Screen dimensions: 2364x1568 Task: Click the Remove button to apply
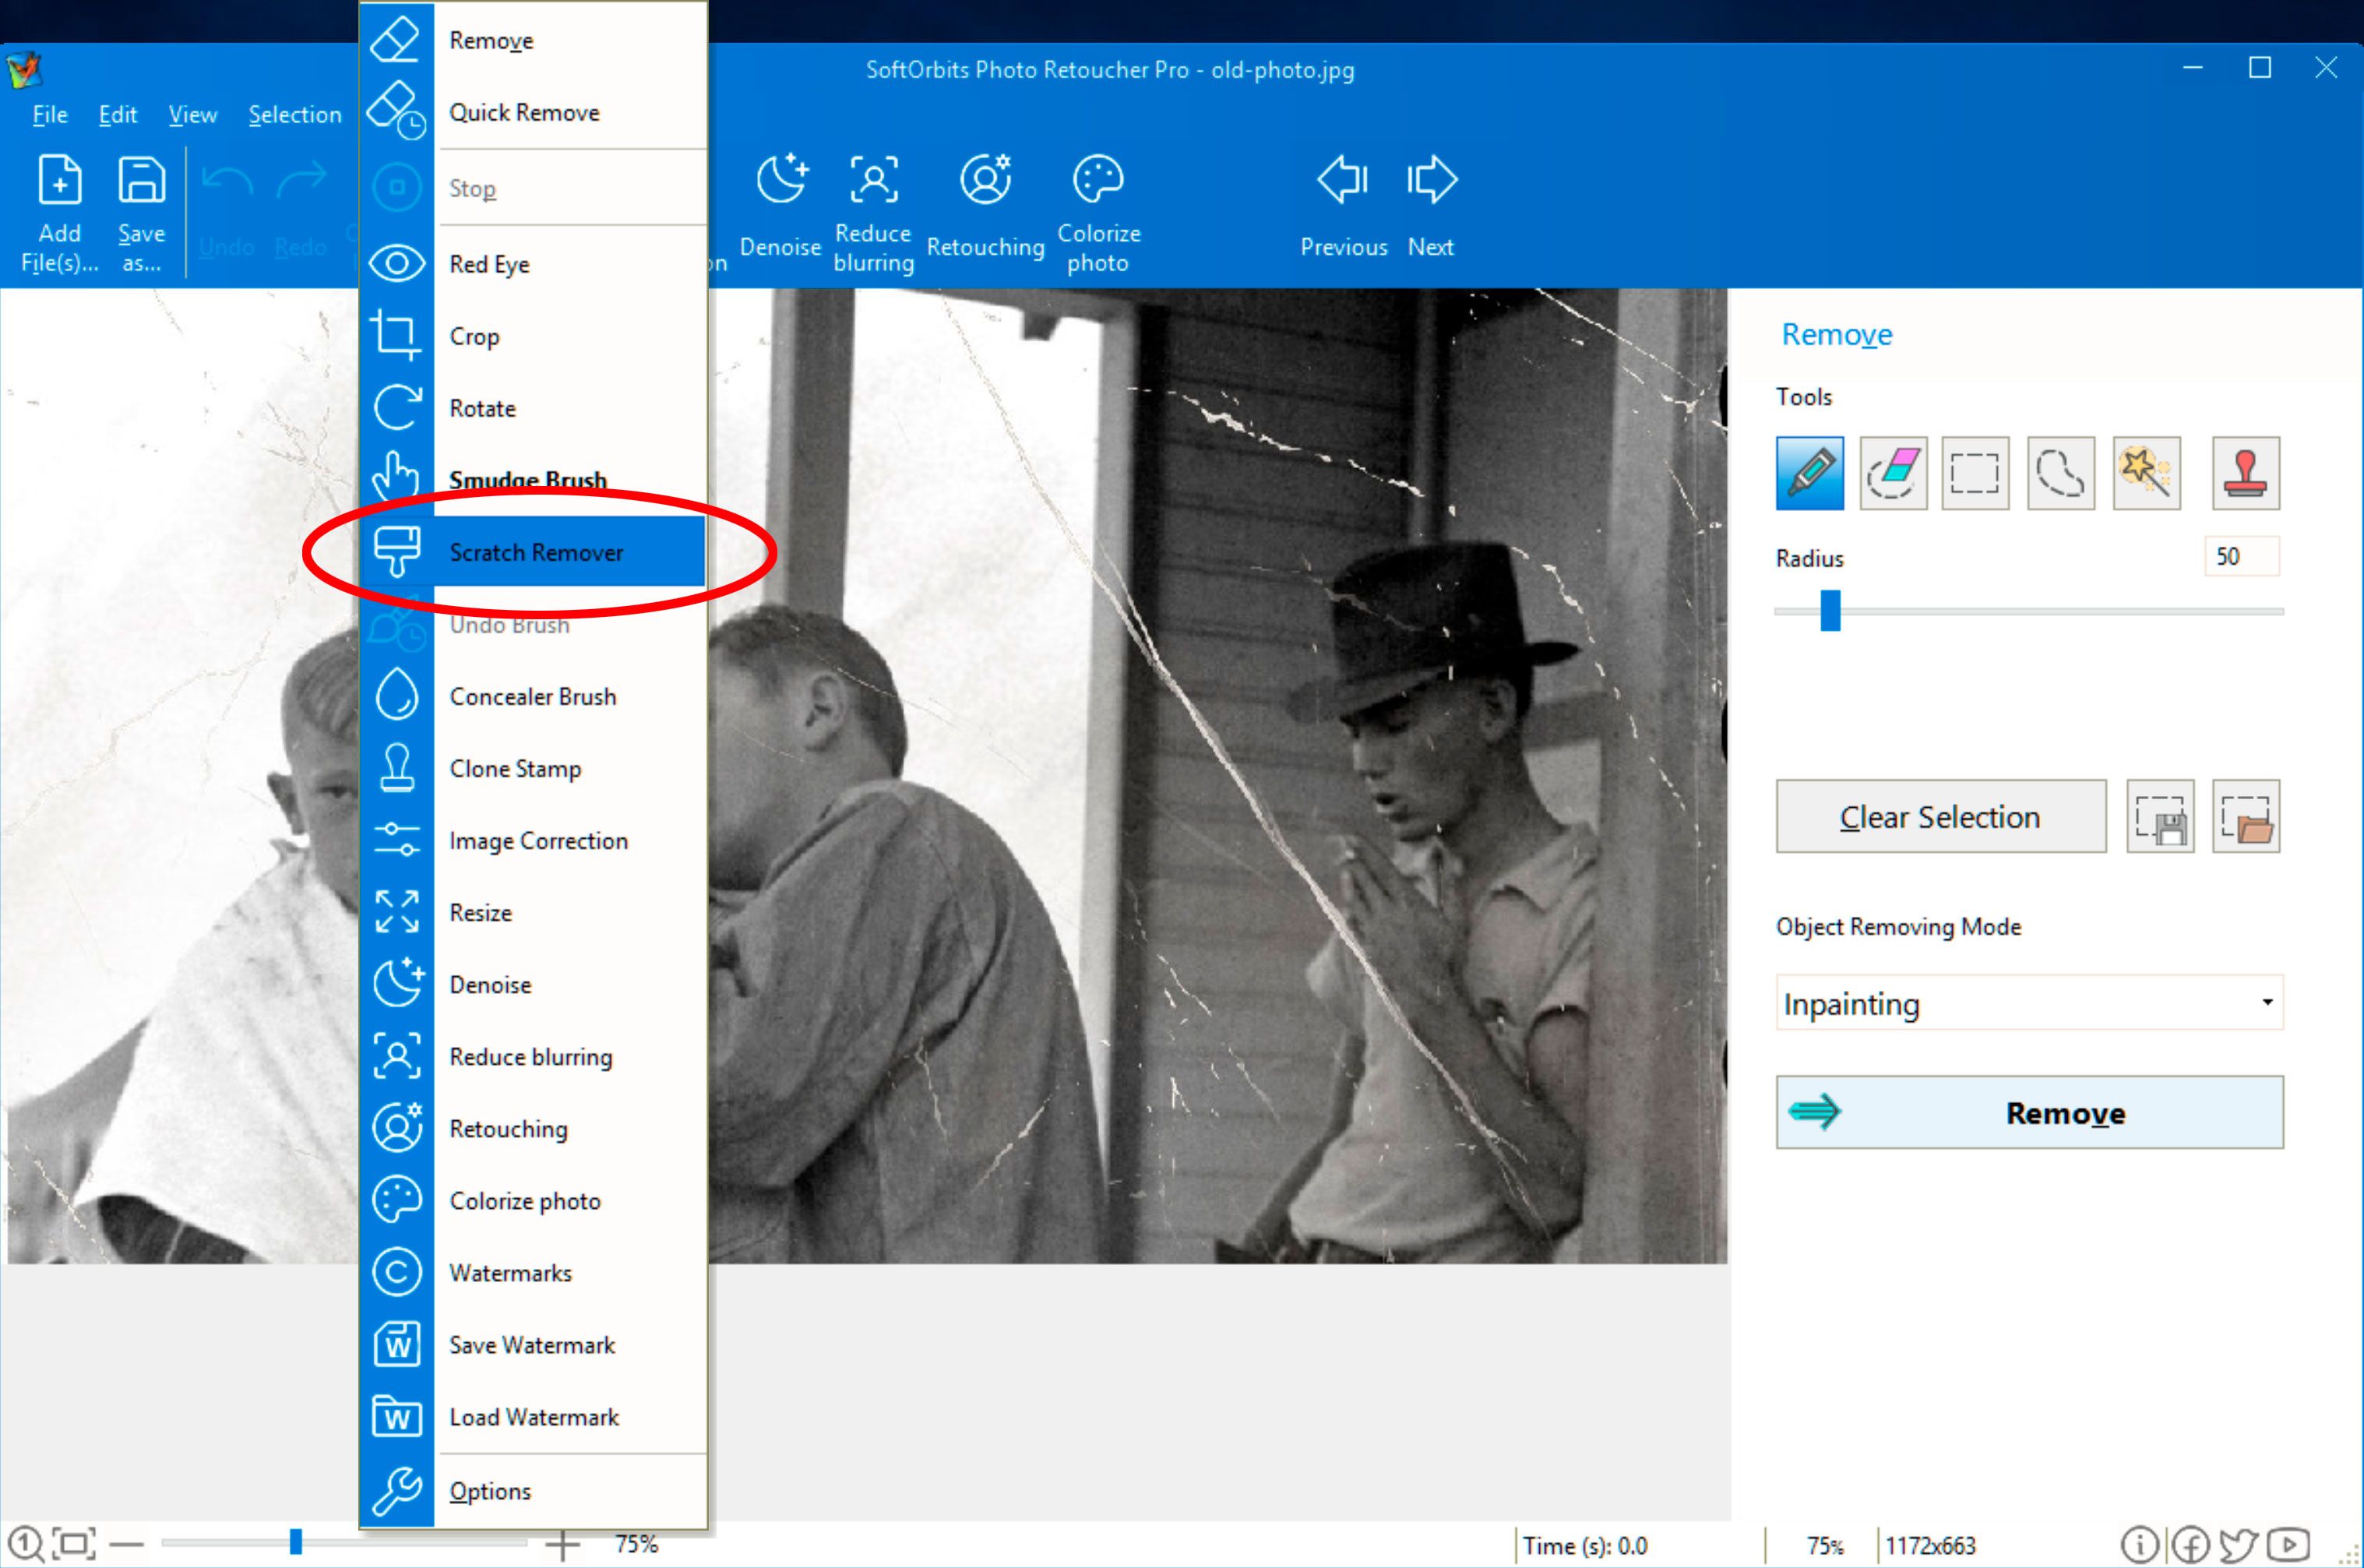(x=2028, y=1113)
